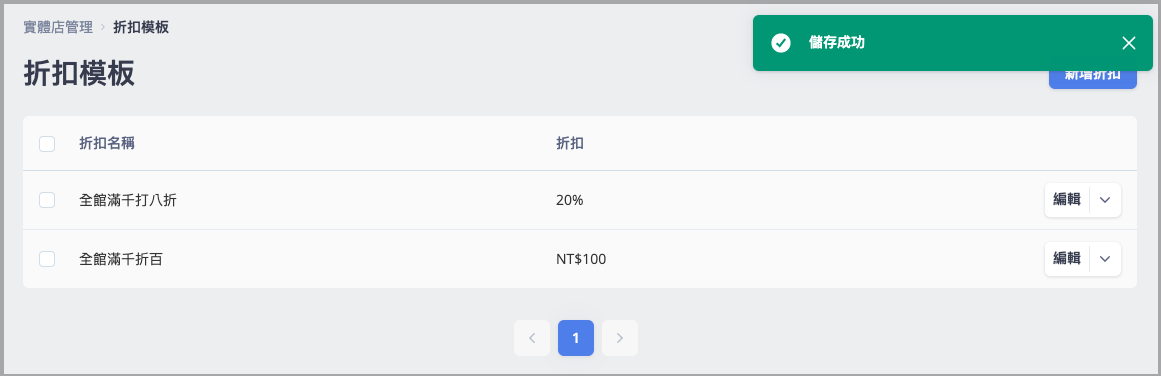The height and width of the screenshot is (376, 1161).
Task: Select the 全館滿千打八折 row name
Action: (x=128, y=200)
